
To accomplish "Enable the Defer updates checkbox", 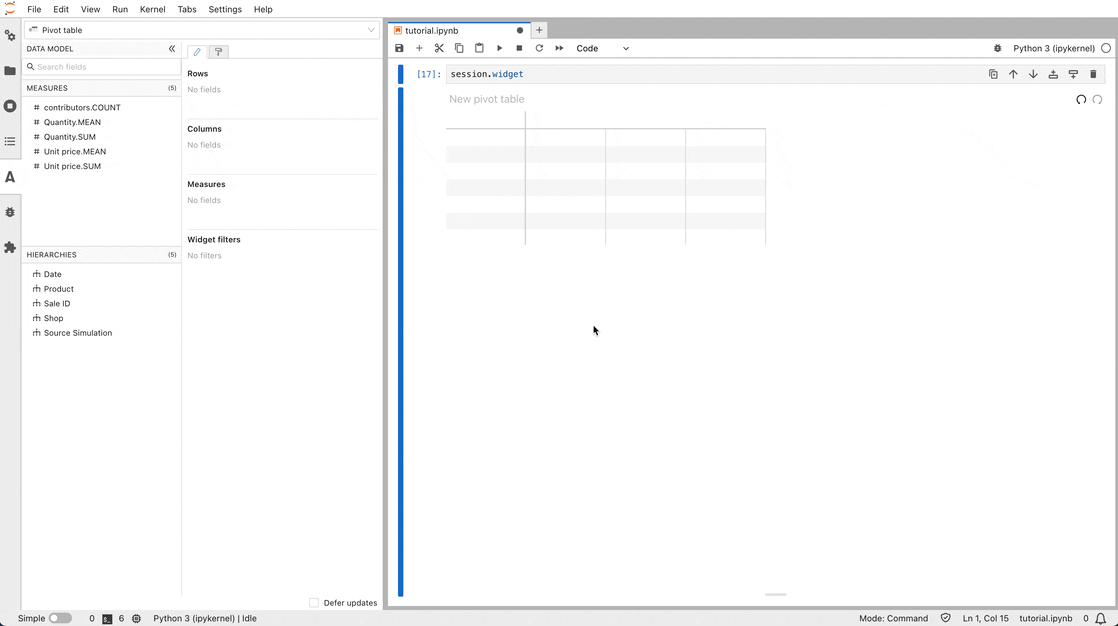I will point(313,602).
